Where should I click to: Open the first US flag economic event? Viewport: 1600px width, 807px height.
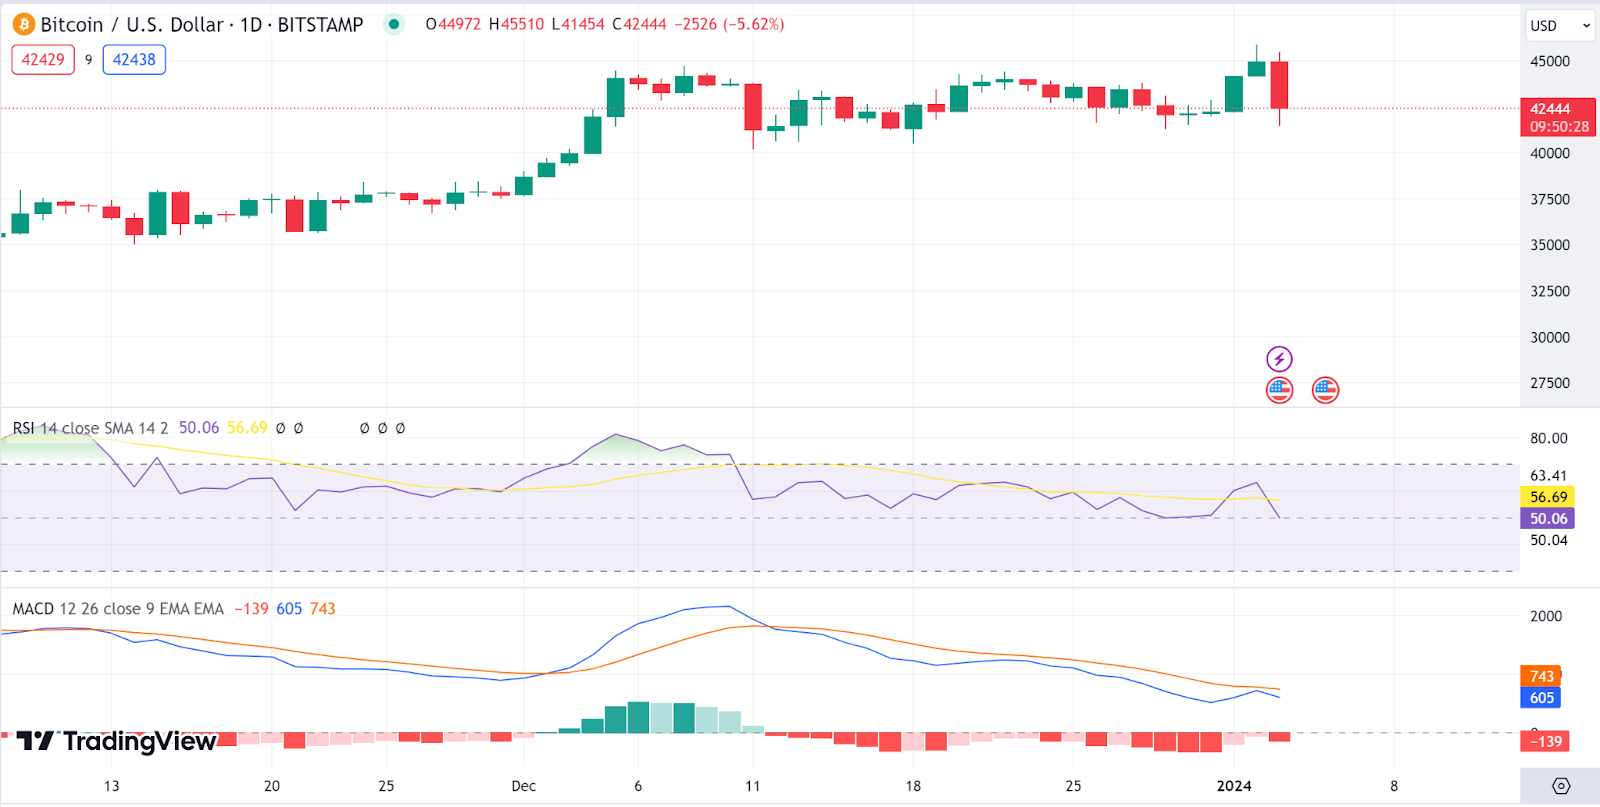pyautogui.click(x=1279, y=390)
